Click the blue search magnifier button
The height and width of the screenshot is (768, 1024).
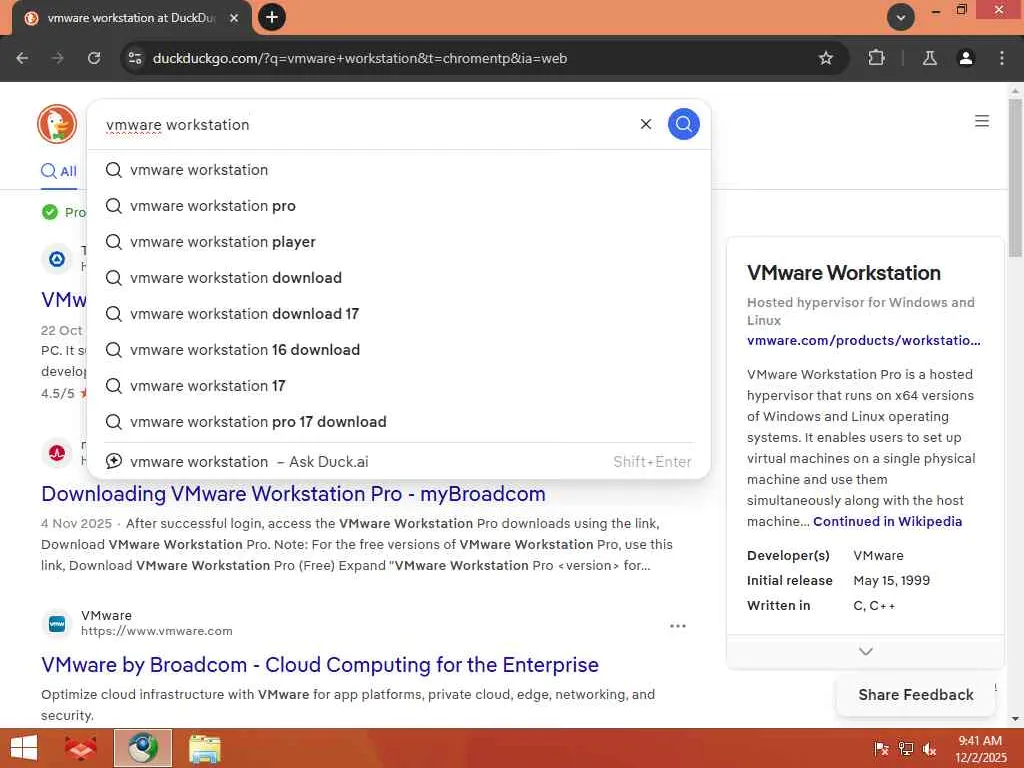(684, 124)
